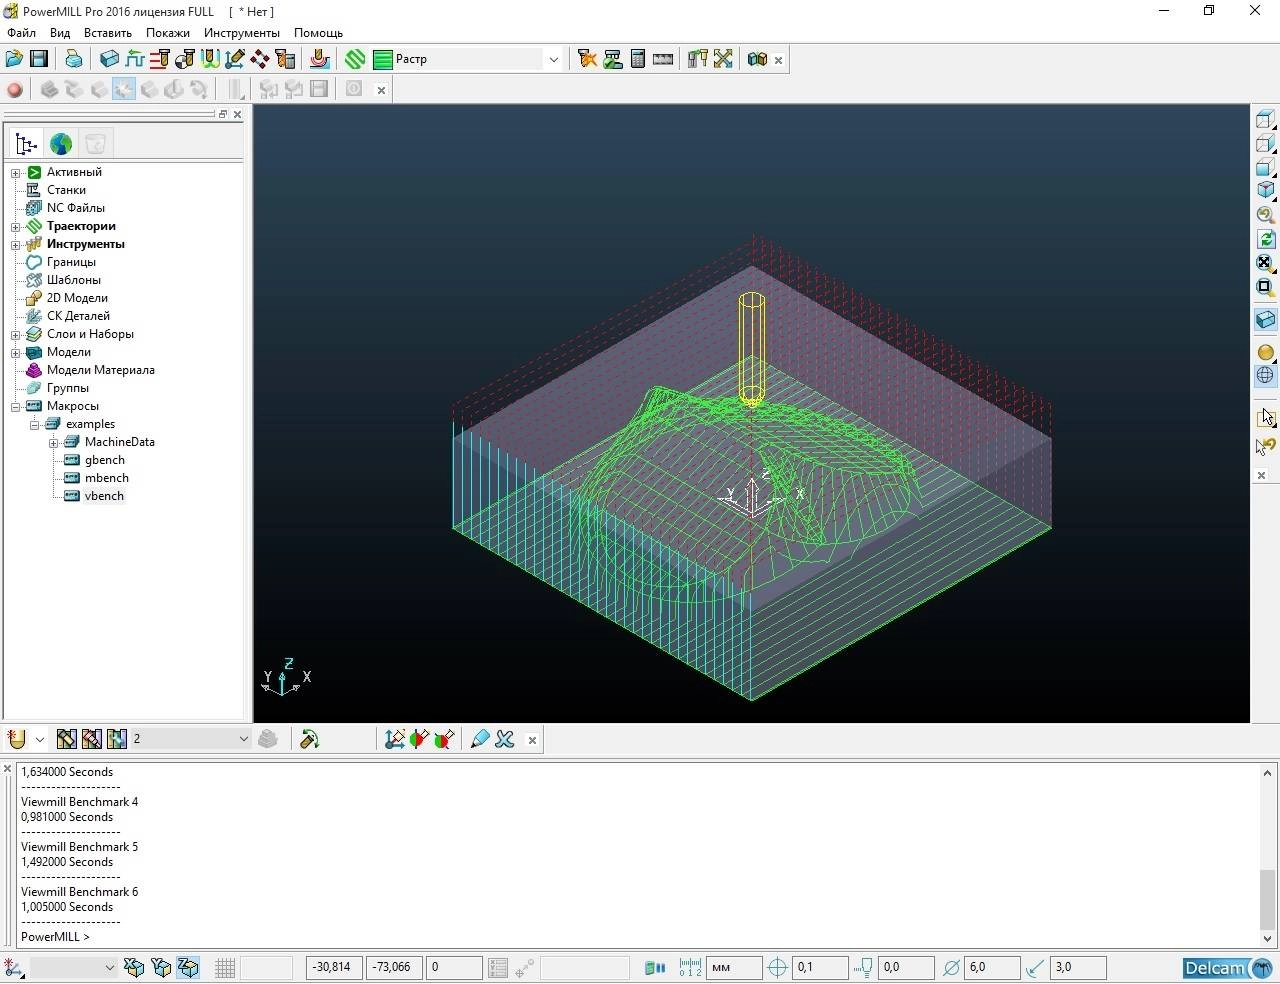Open the Растр strategy dropdown

(553, 59)
